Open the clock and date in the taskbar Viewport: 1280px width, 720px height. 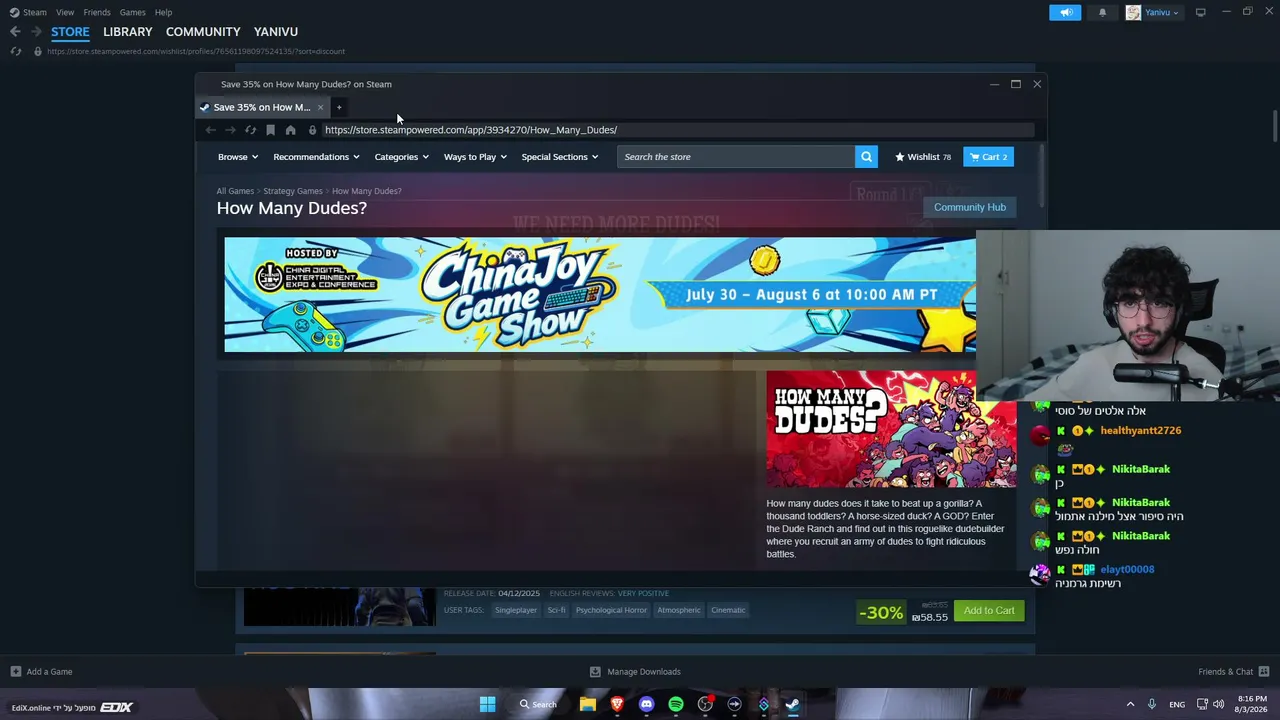tap(1252, 704)
